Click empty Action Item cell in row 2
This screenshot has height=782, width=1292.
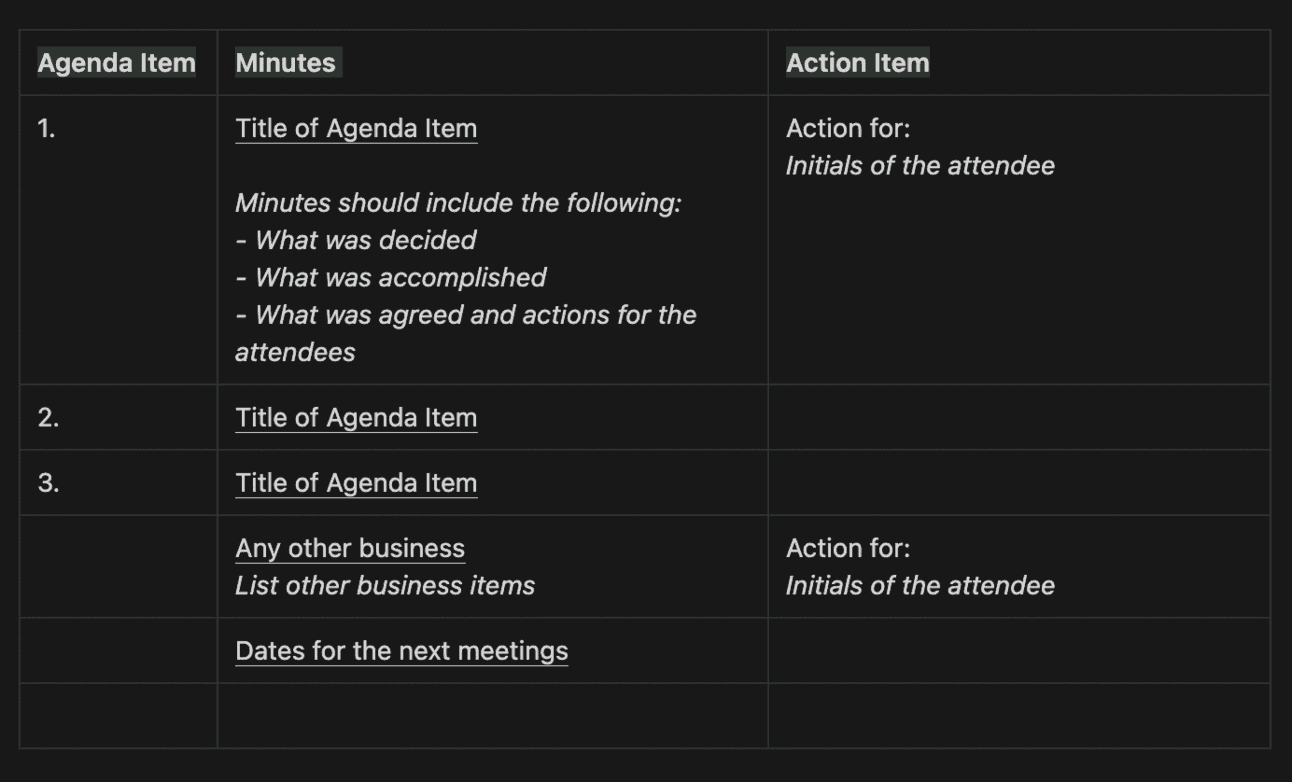[x=1018, y=418]
